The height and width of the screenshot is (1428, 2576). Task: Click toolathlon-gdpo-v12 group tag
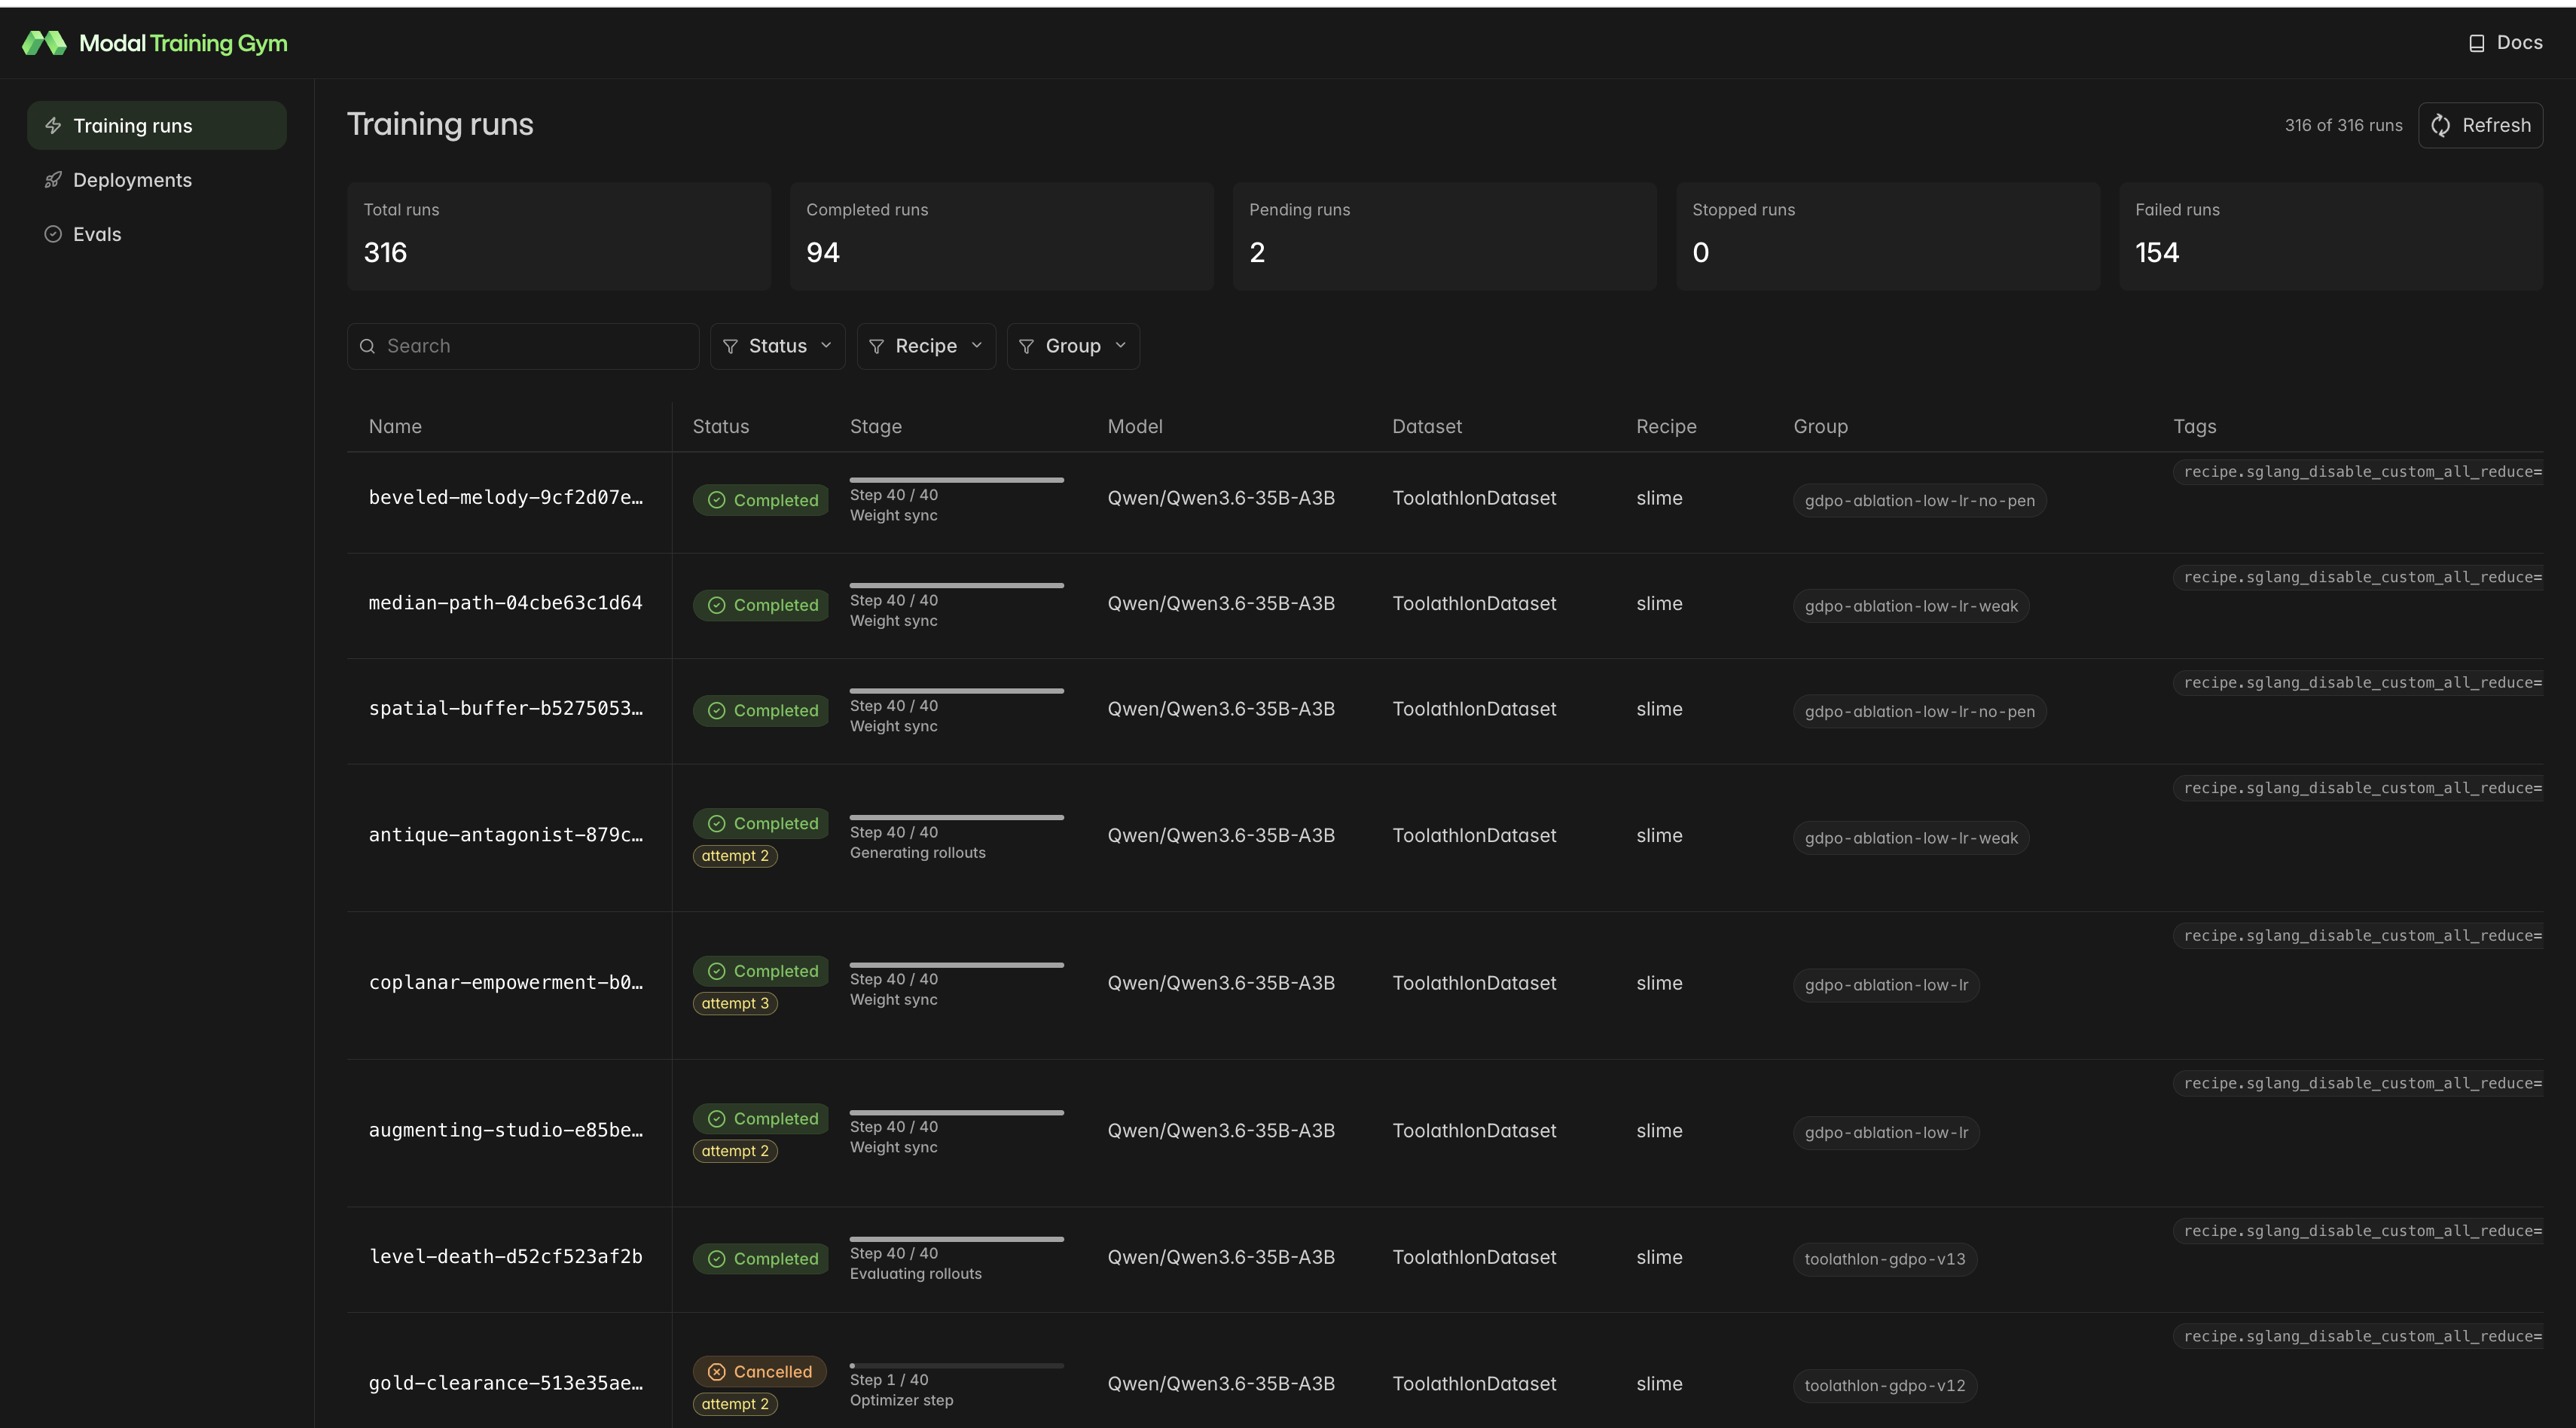point(1885,1386)
